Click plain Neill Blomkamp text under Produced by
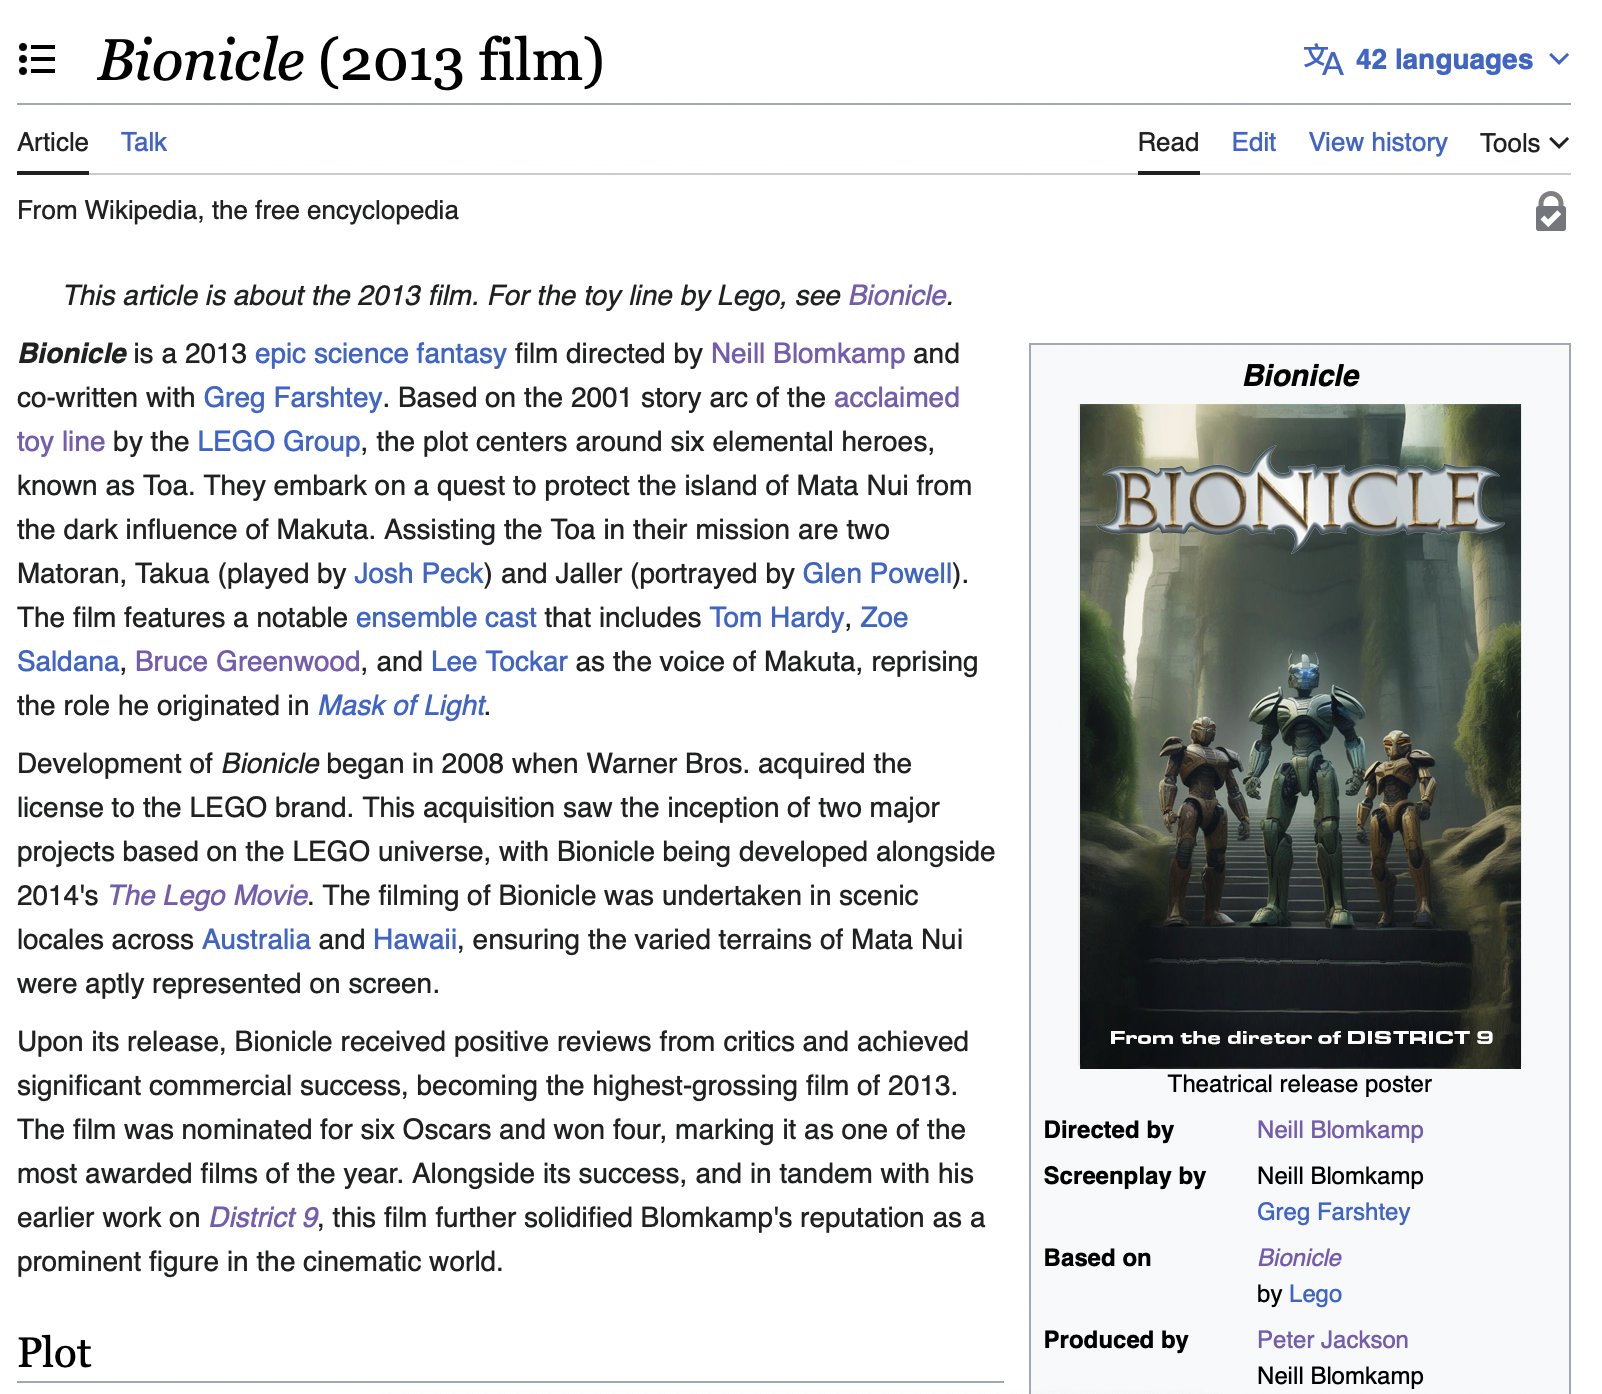 coord(1340,1376)
